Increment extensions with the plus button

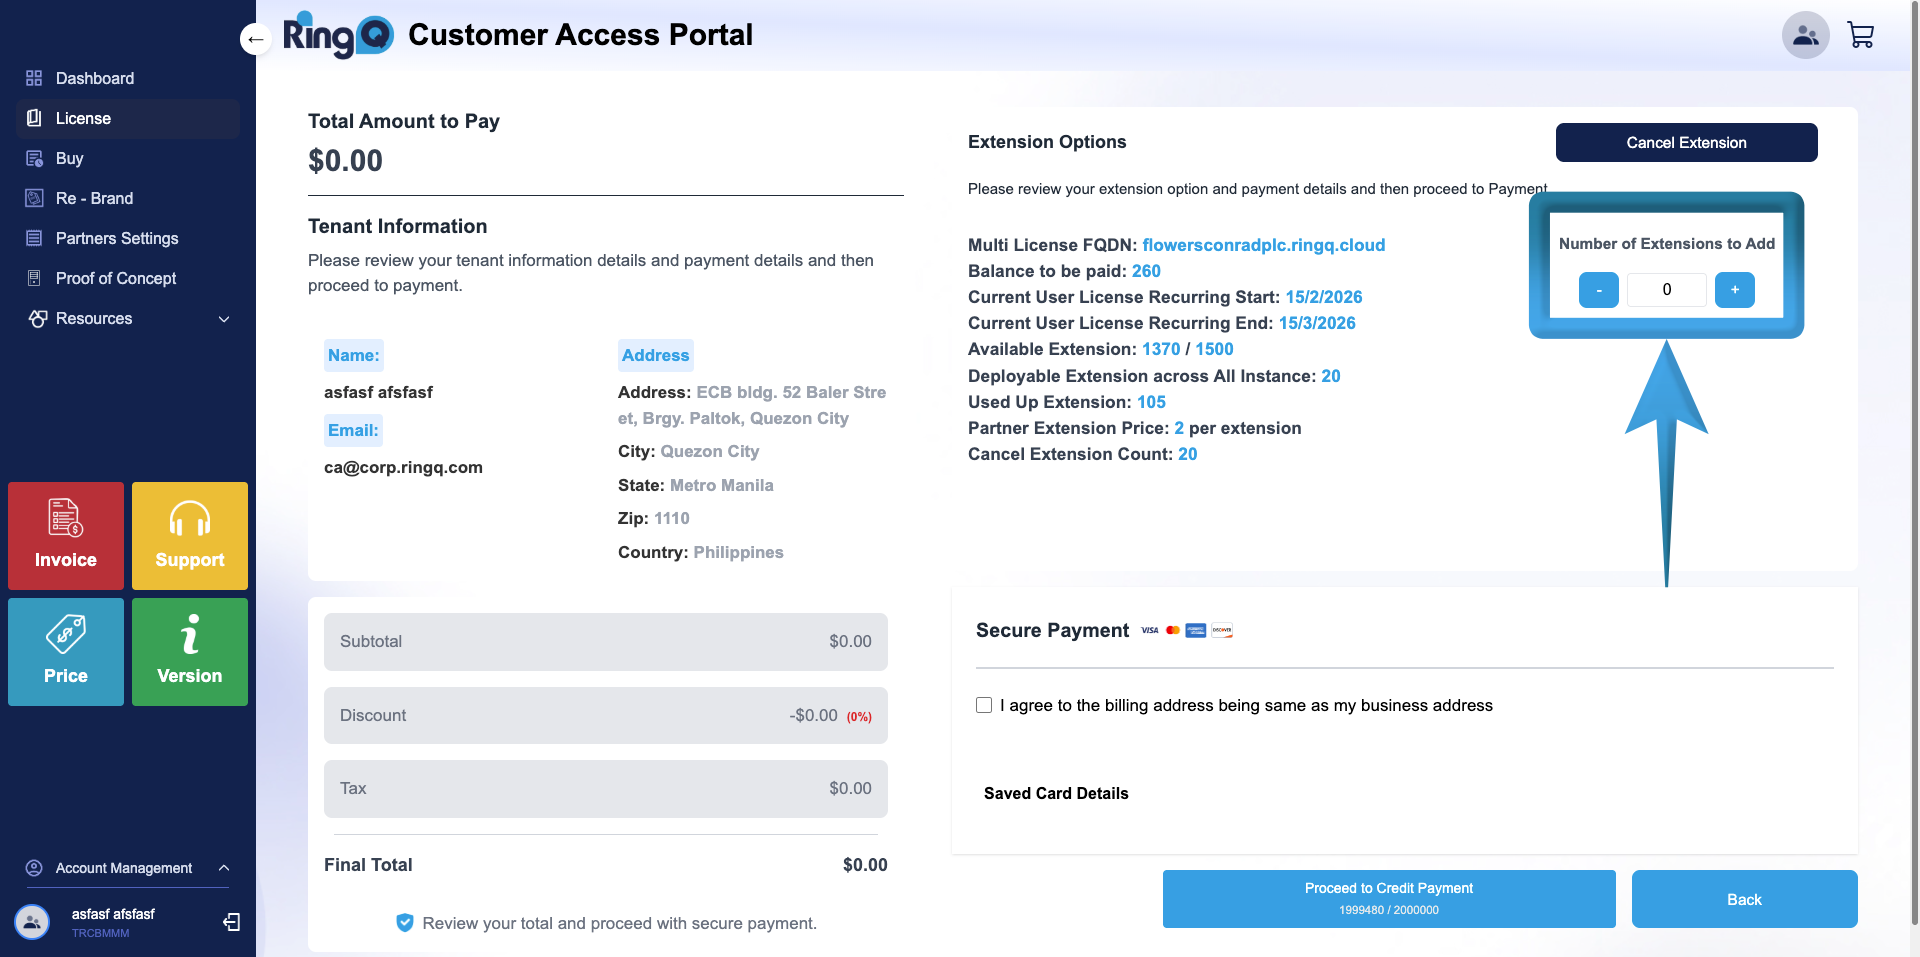(x=1735, y=290)
